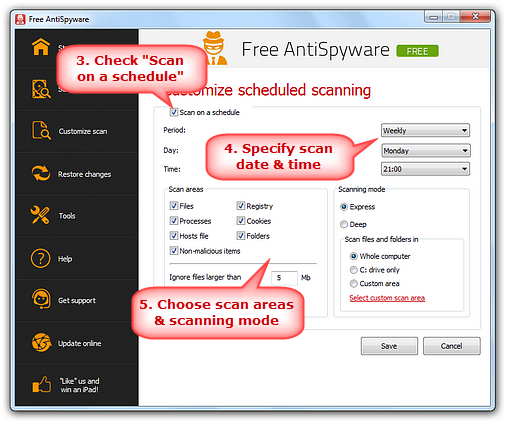Click the 'Ignore files larger than' label

pos(205,277)
